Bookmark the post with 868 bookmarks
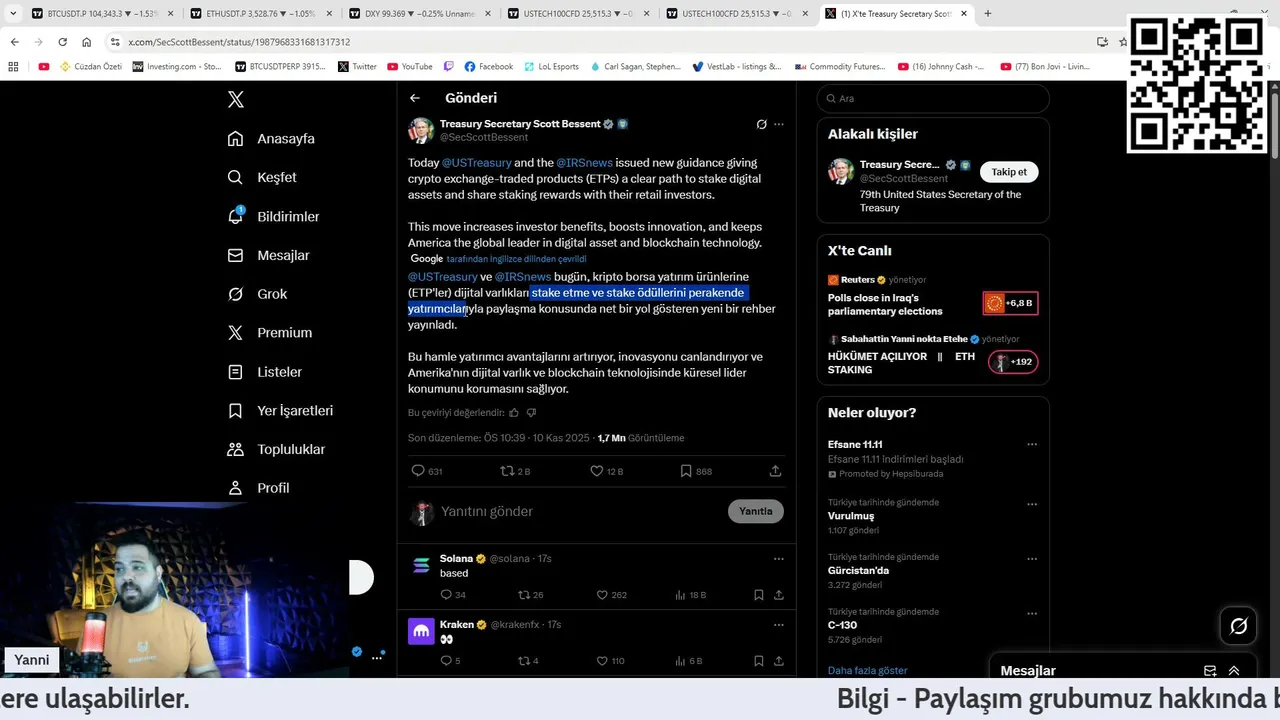Image resolution: width=1280 pixels, height=720 pixels. click(685, 470)
